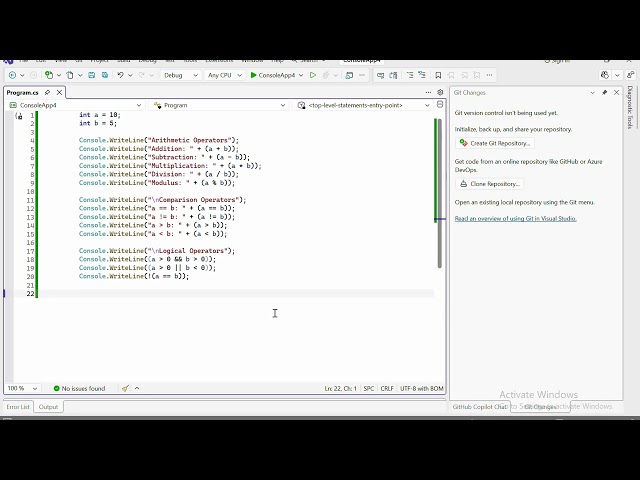
Task: Expand the Copilot dropdown arrow
Action: tap(617, 75)
